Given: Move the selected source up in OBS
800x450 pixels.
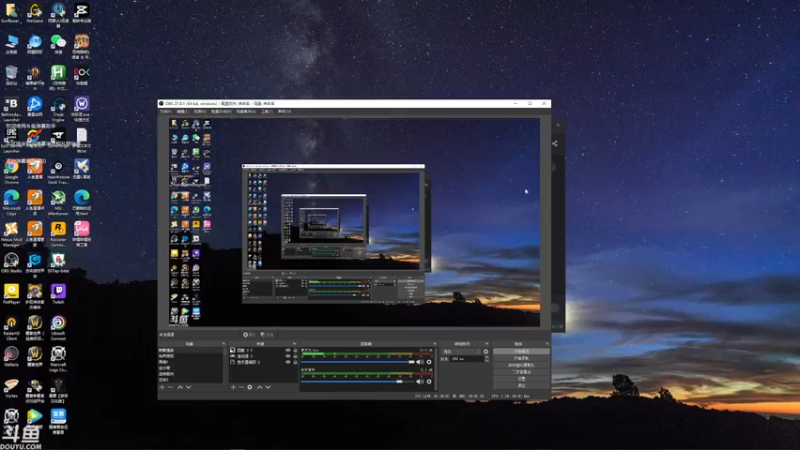Looking at the screenshot, I should click(x=259, y=387).
